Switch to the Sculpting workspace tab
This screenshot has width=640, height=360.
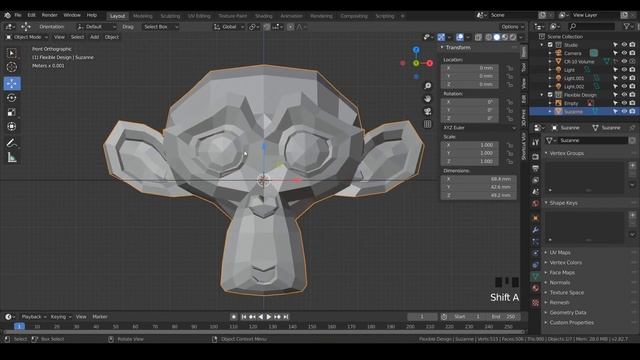point(170,16)
